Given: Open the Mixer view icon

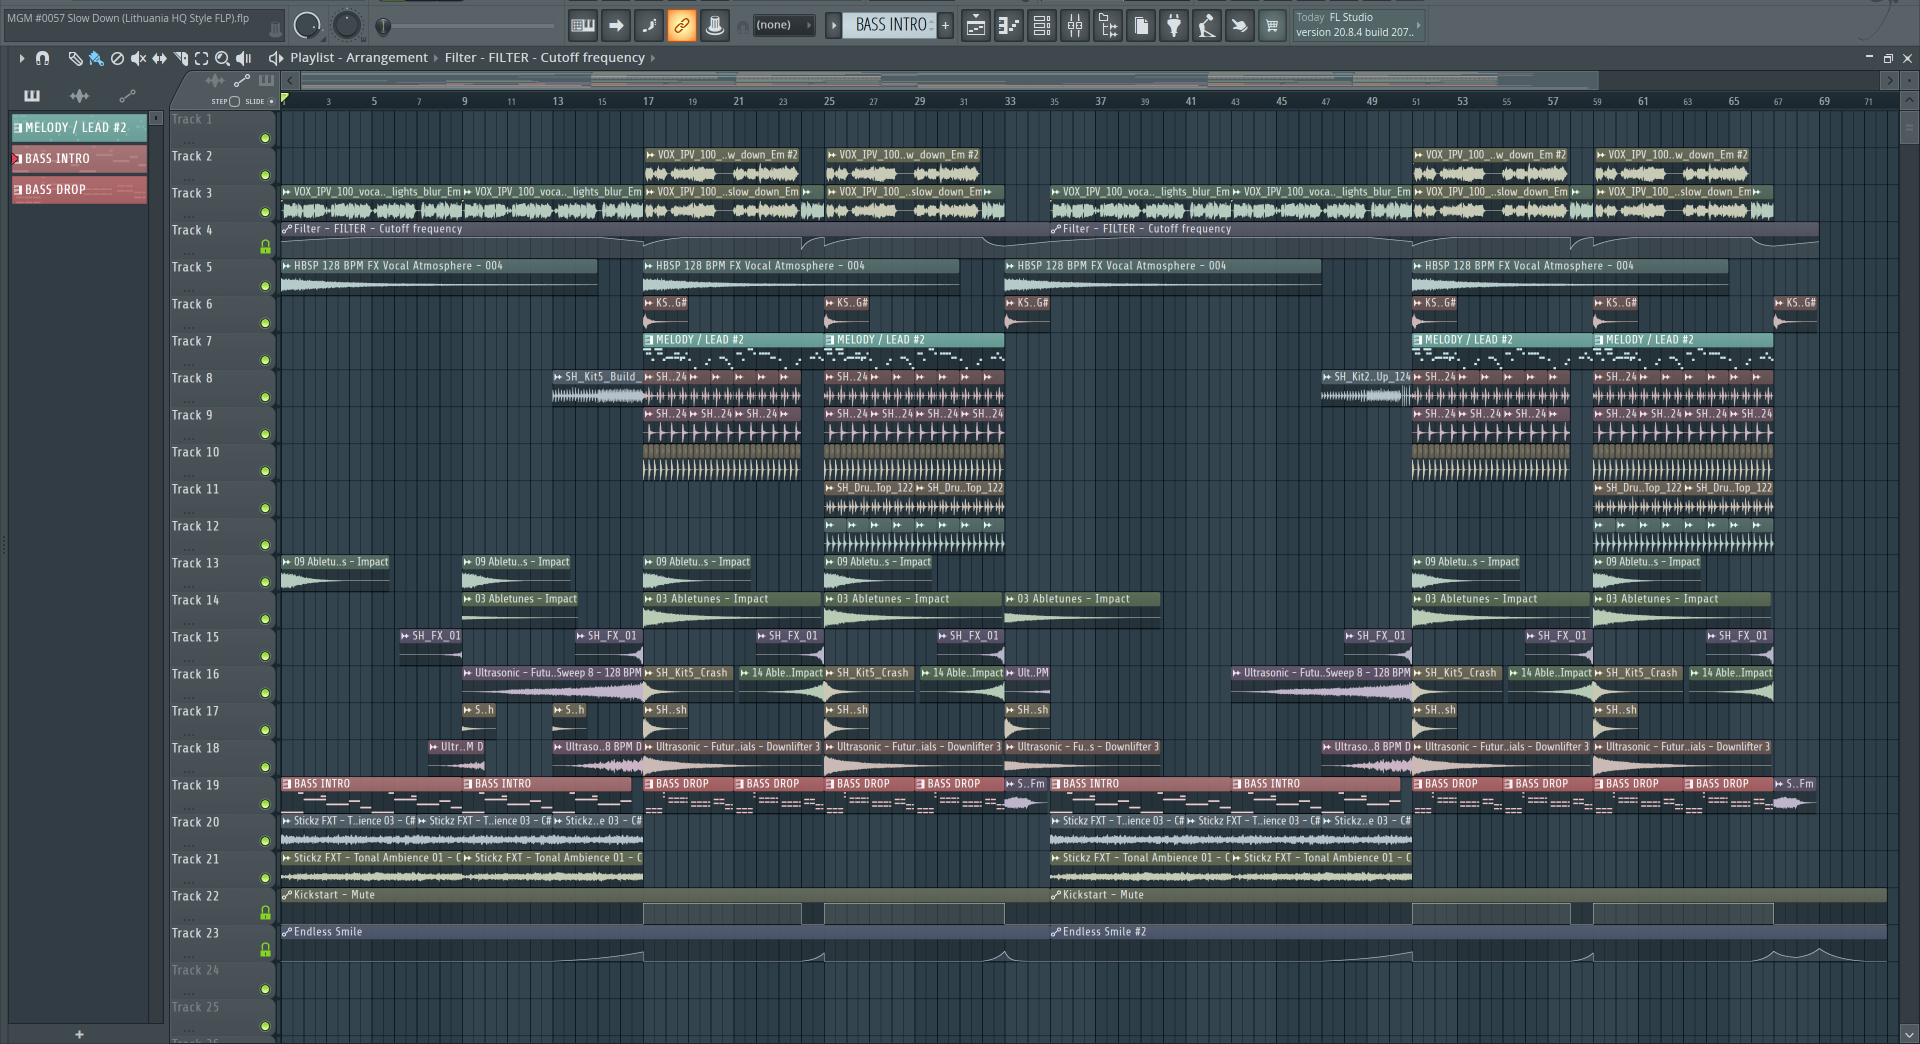Looking at the screenshot, I should coord(1075,25).
